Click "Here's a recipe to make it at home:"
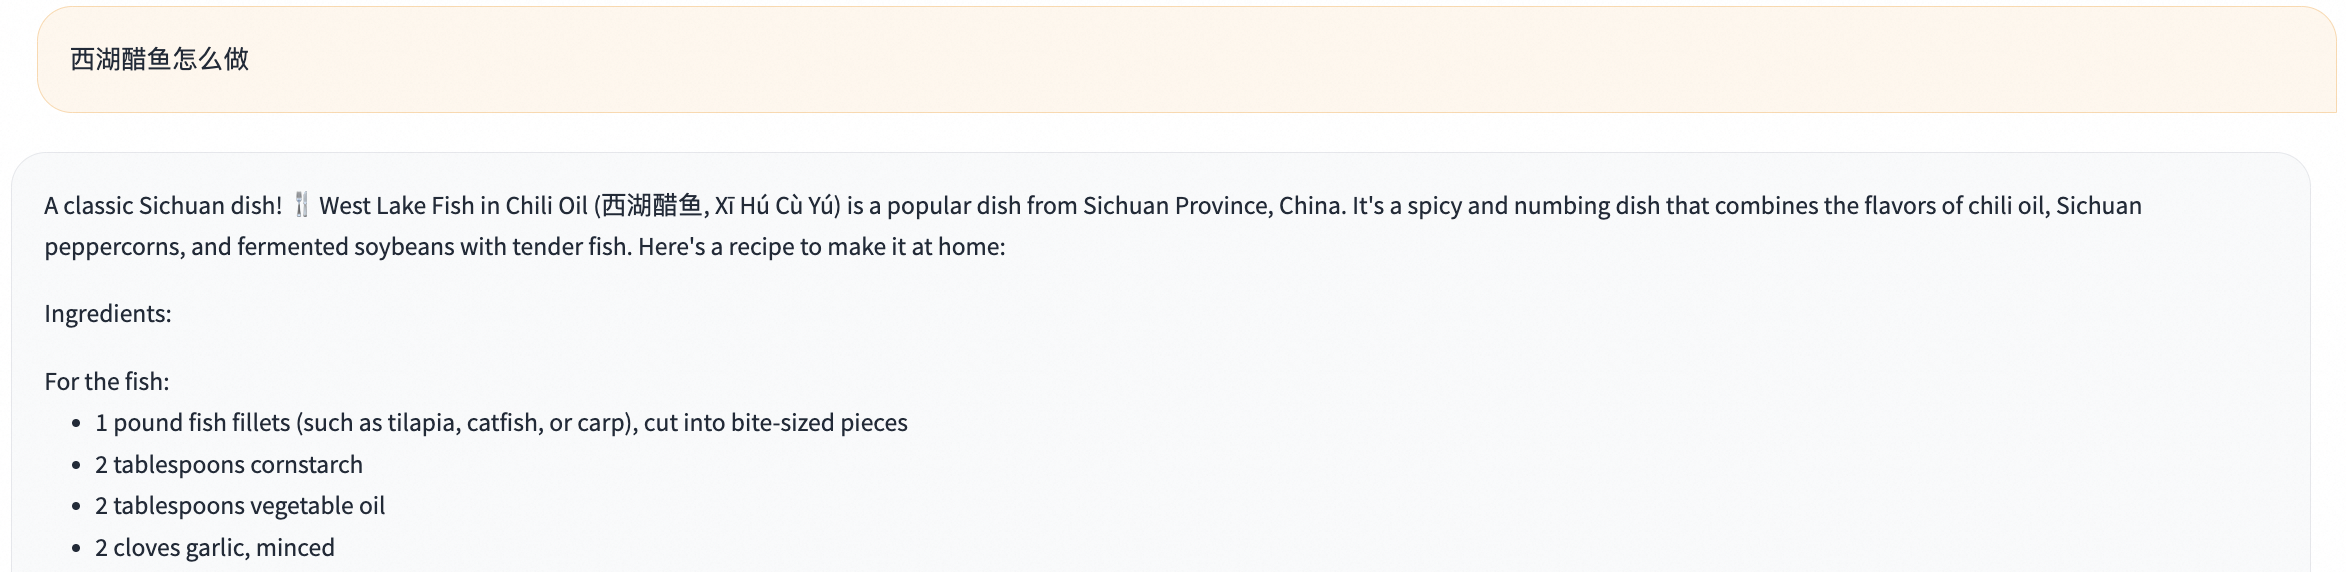The width and height of the screenshot is (2346, 572). pyautogui.click(x=822, y=247)
